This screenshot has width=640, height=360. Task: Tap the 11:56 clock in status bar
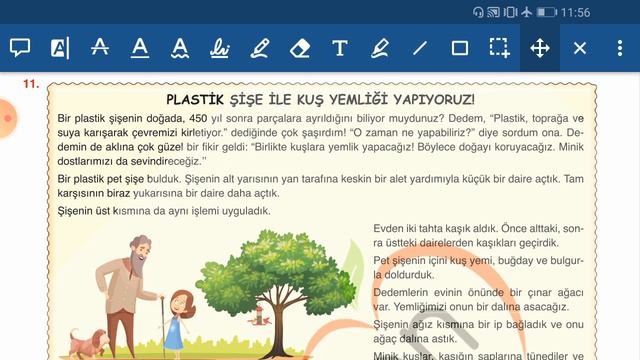576,13
